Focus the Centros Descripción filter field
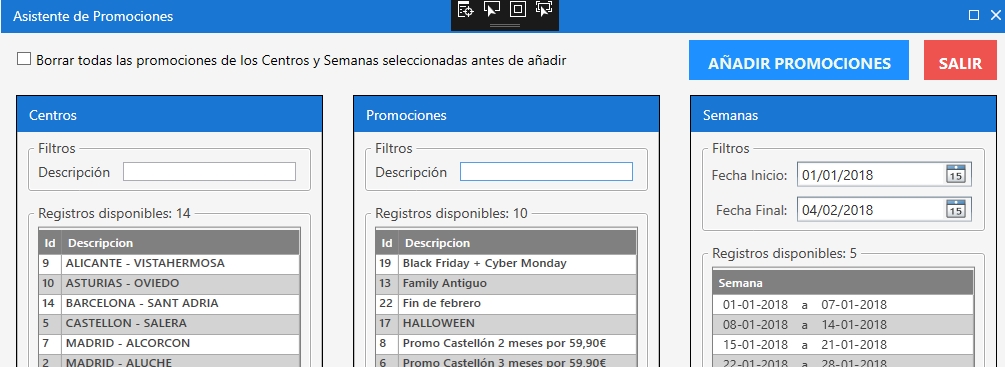The image size is (1005, 367). tap(210, 172)
